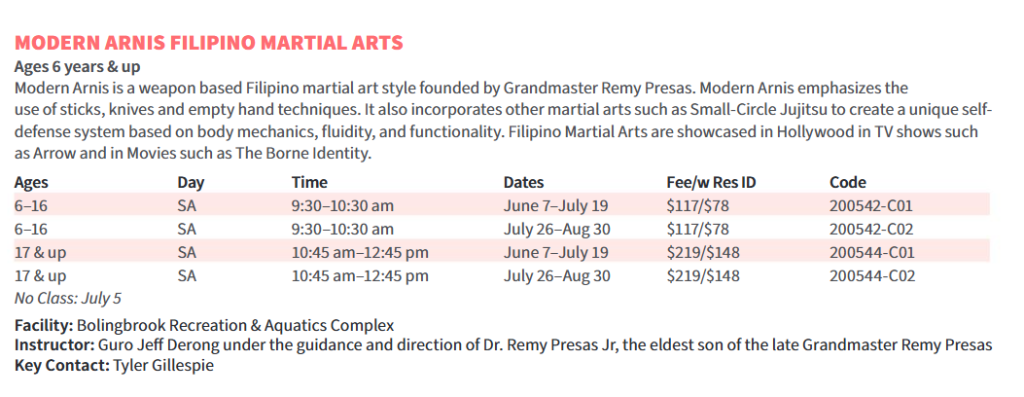Click the Day column header
The height and width of the screenshot is (397, 1024).
pyautogui.click(x=190, y=183)
